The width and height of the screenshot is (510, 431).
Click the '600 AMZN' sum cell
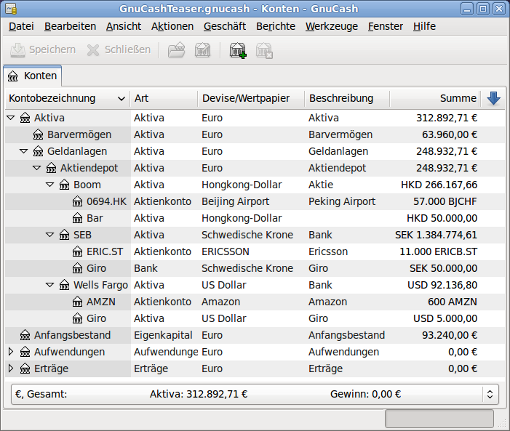click(x=452, y=302)
